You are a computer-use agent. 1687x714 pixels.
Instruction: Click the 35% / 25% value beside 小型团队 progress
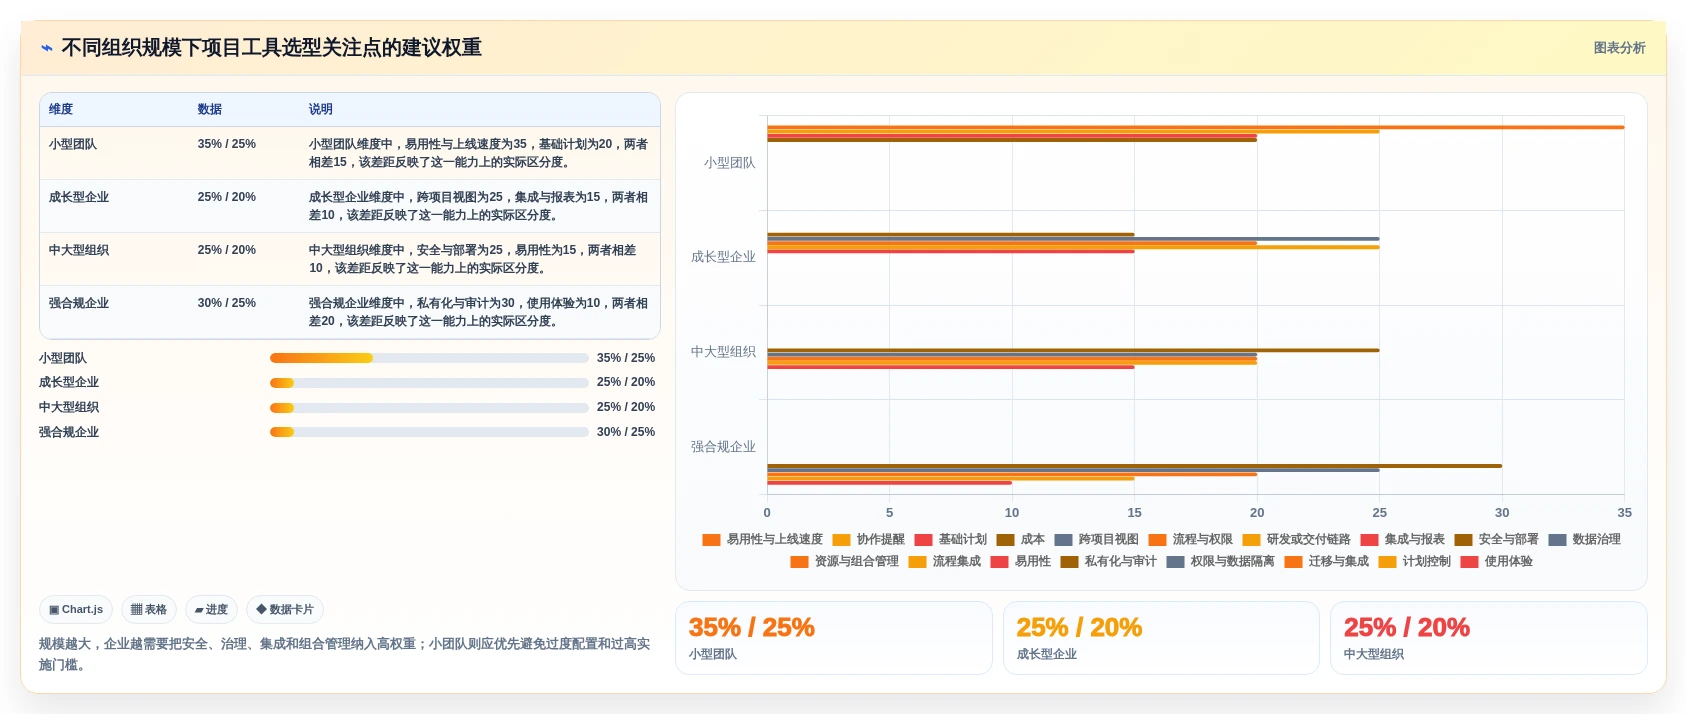click(626, 358)
